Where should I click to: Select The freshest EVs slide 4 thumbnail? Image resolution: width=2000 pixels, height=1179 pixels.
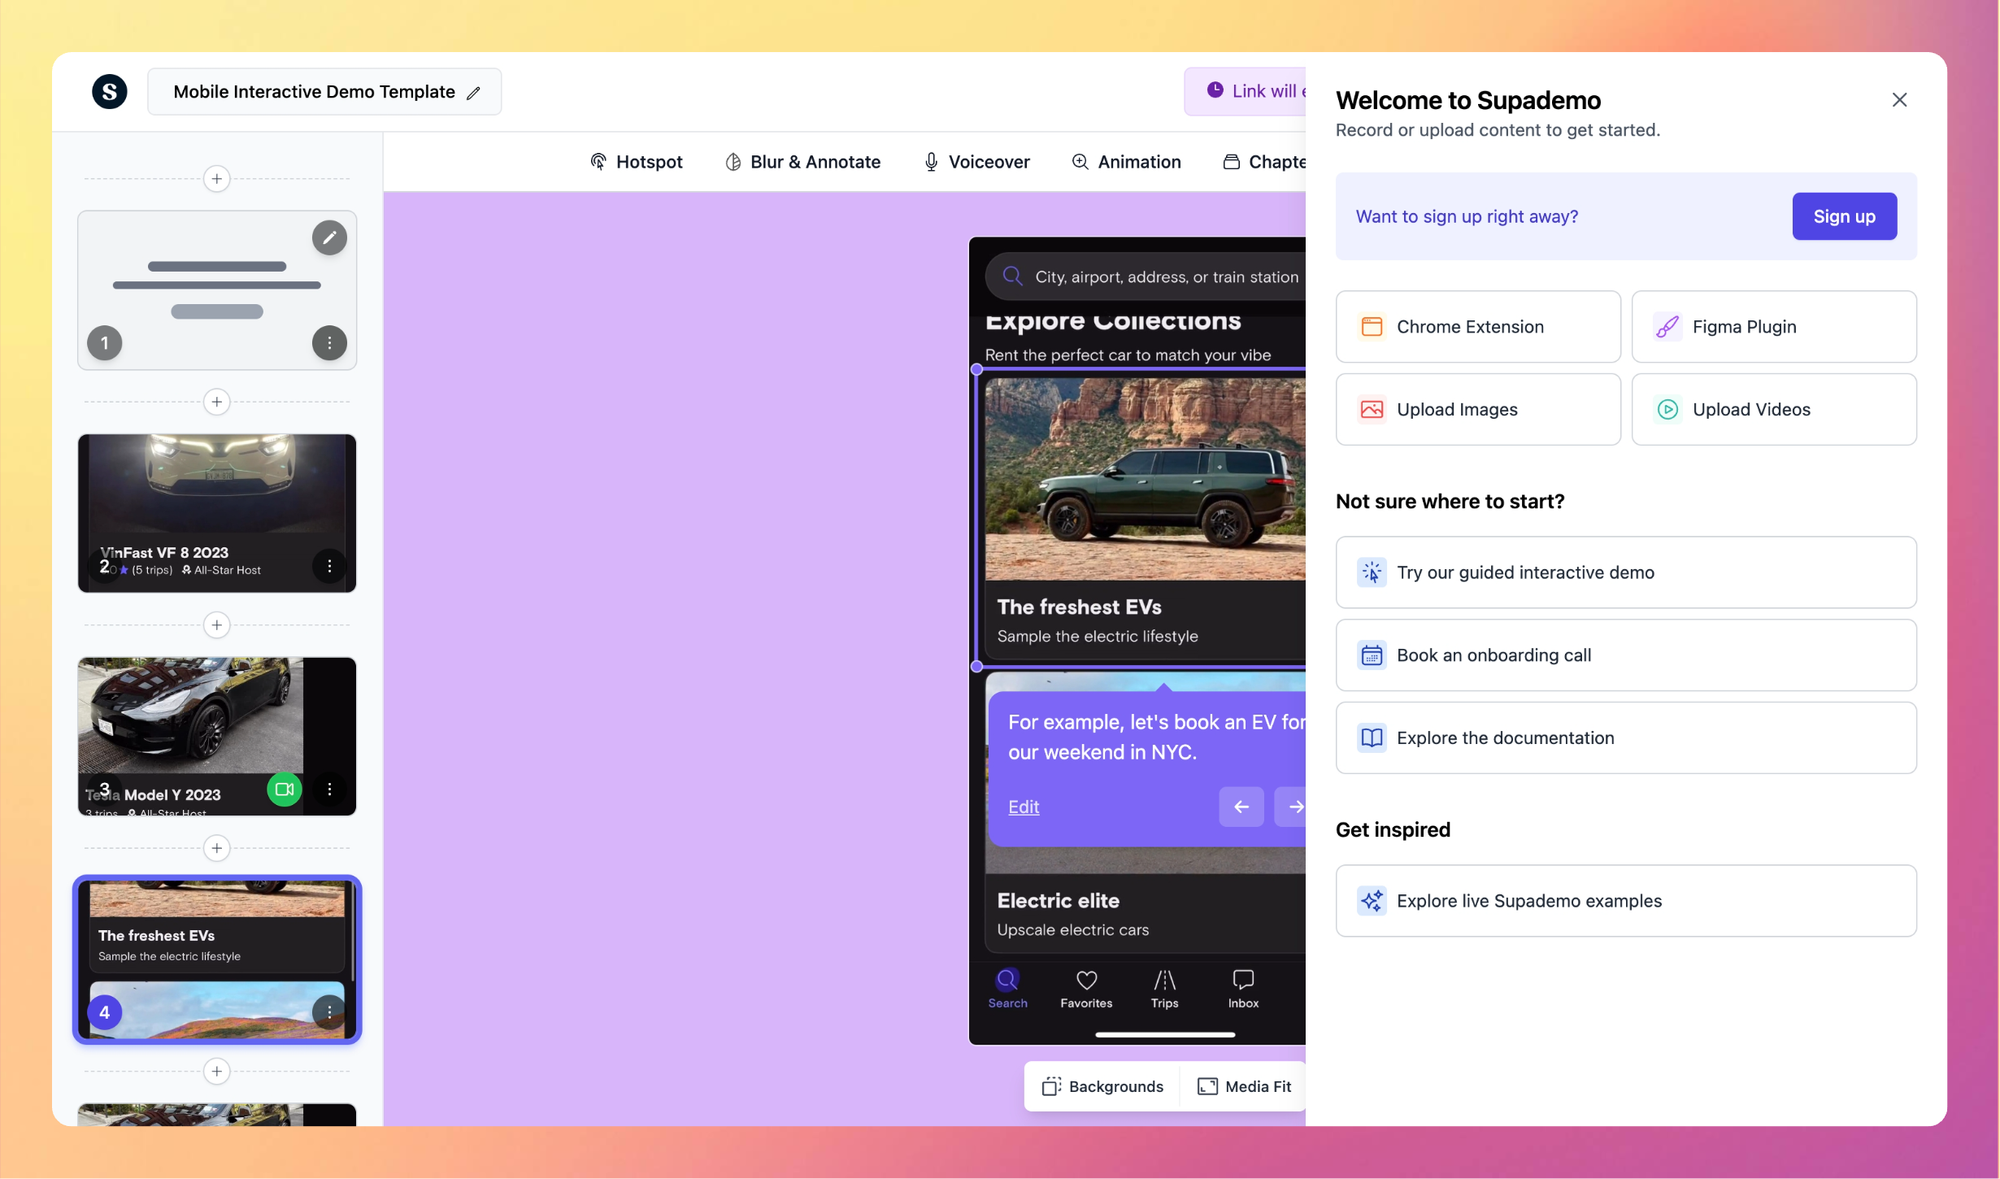(217, 960)
